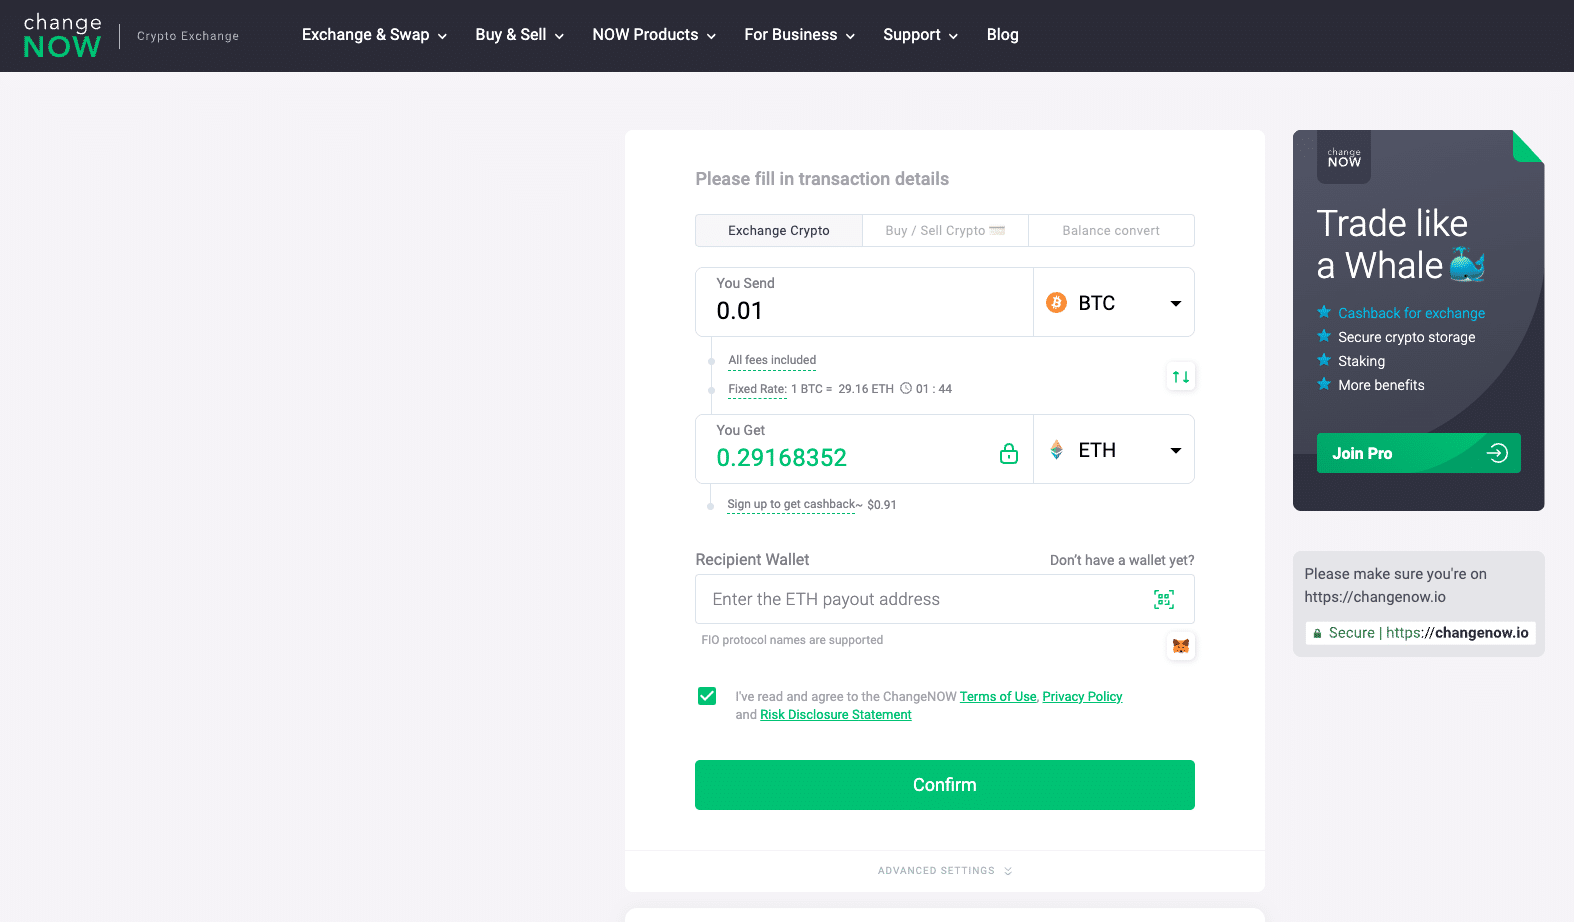Click the Join Pro arrow icon
Screen dimensions: 1574x922
(x=1497, y=453)
